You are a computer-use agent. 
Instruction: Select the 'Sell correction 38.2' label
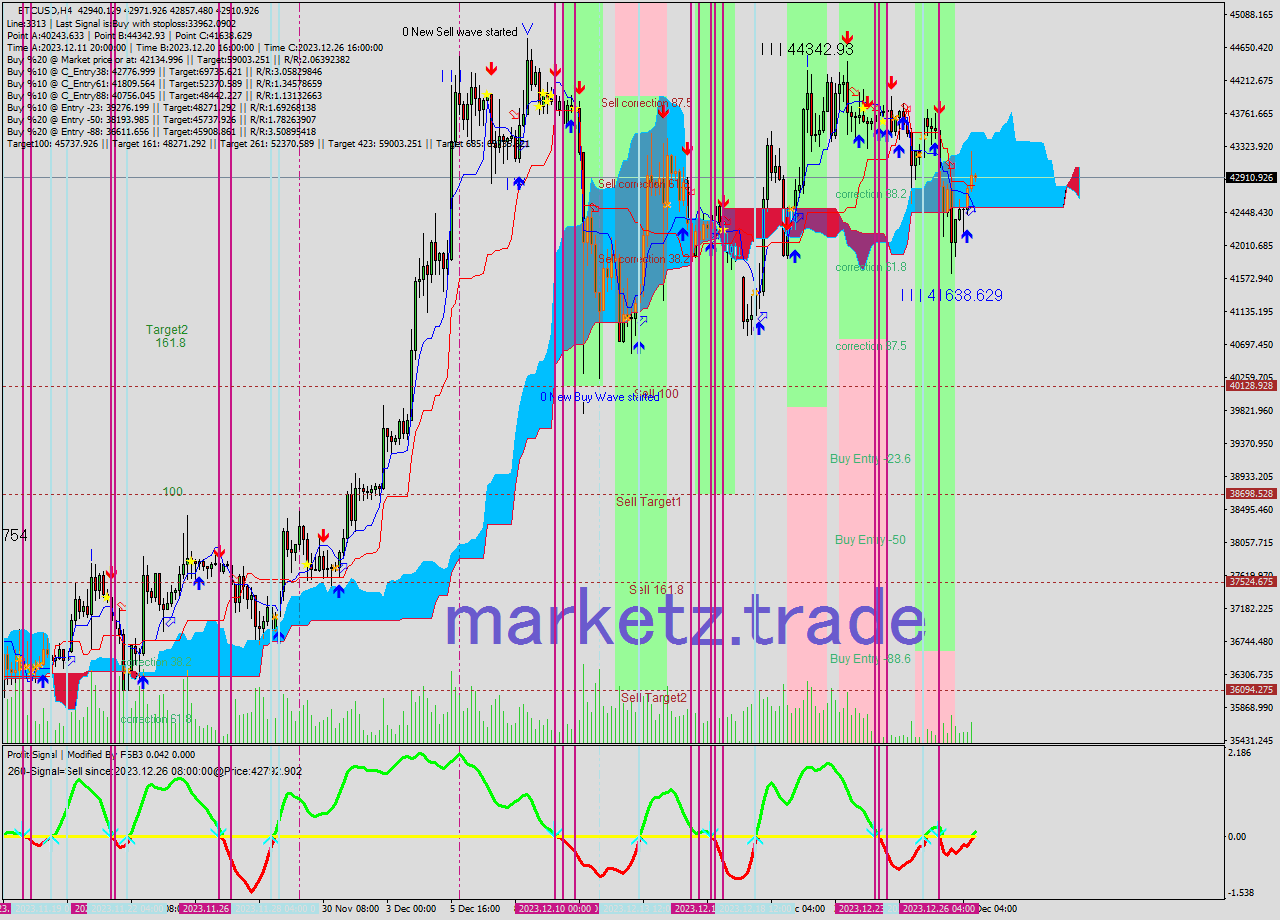[644, 259]
